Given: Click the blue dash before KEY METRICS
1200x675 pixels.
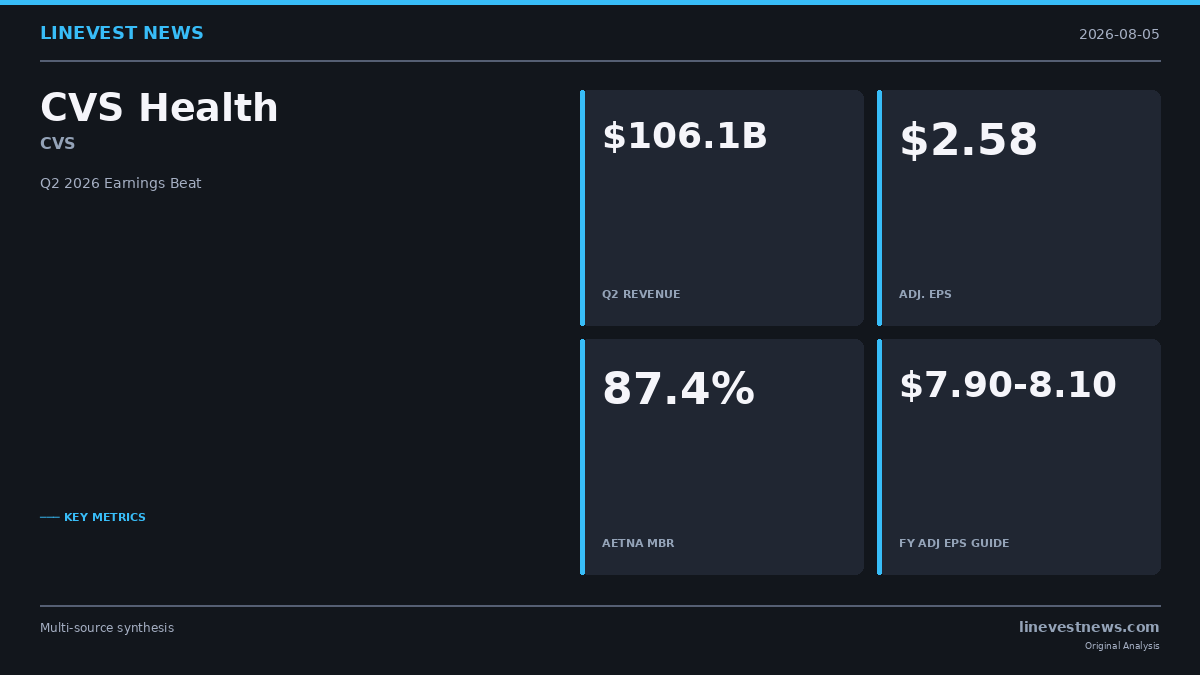Looking at the screenshot, I should pos(50,518).
